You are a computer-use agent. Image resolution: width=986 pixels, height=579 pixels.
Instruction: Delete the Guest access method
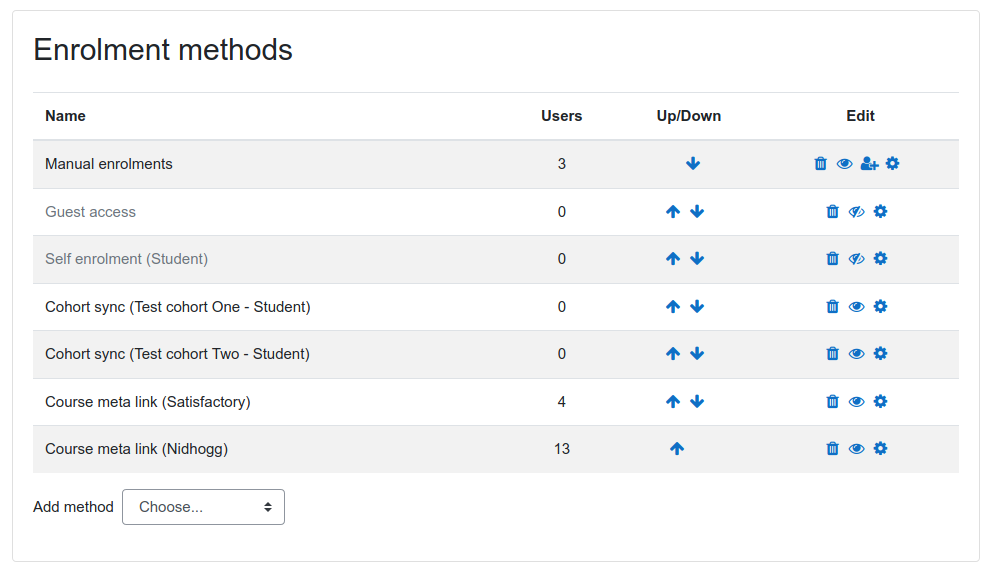833,212
